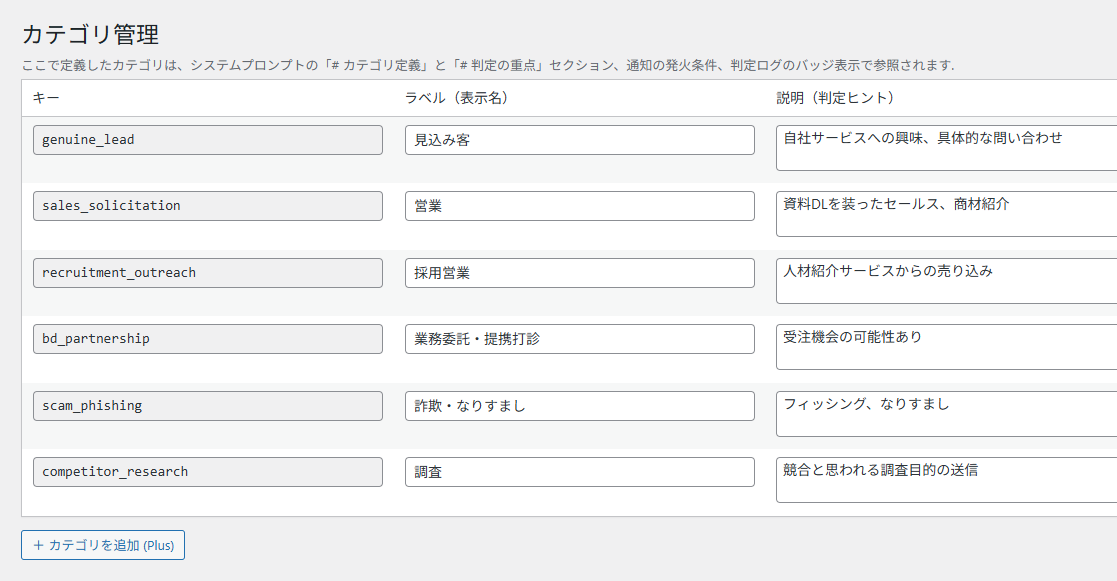The image size is (1117, 581).
Task: Edit description 自社サービスへの興味、具体的な問い合わせ
Action: (x=947, y=148)
